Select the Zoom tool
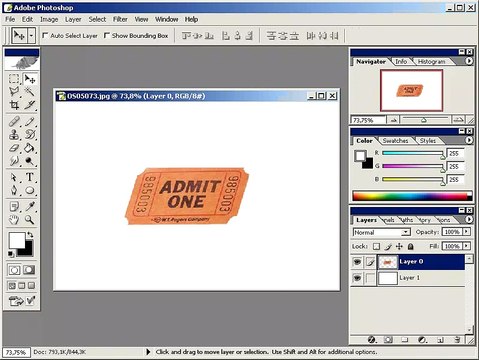This screenshot has width=479, height=360. tap(30, 220)
